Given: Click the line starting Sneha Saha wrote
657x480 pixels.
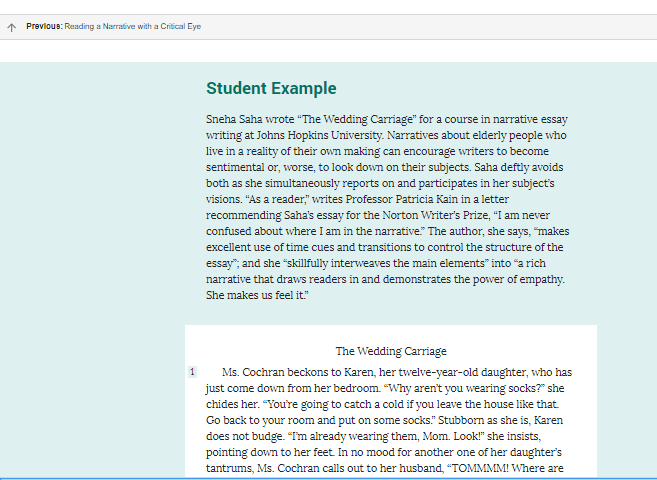Looking at the screenshot, I should [387, 119].
